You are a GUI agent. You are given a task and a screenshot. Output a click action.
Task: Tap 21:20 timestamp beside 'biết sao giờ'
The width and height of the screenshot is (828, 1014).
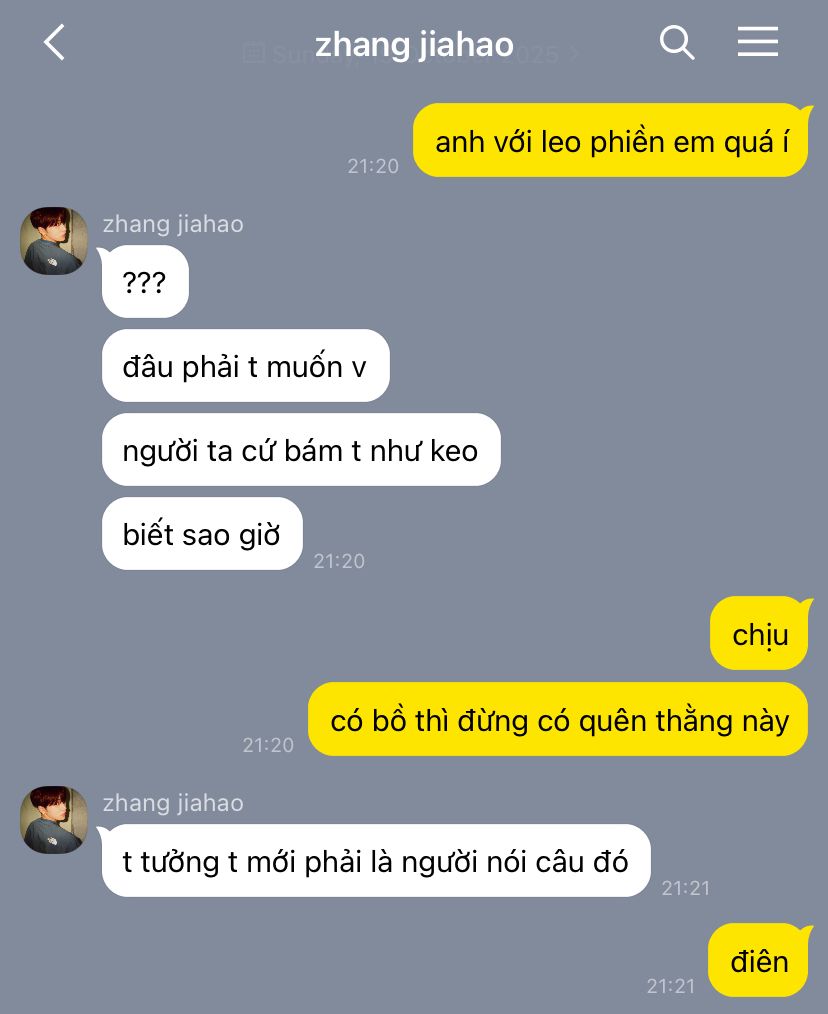(339, 561)
